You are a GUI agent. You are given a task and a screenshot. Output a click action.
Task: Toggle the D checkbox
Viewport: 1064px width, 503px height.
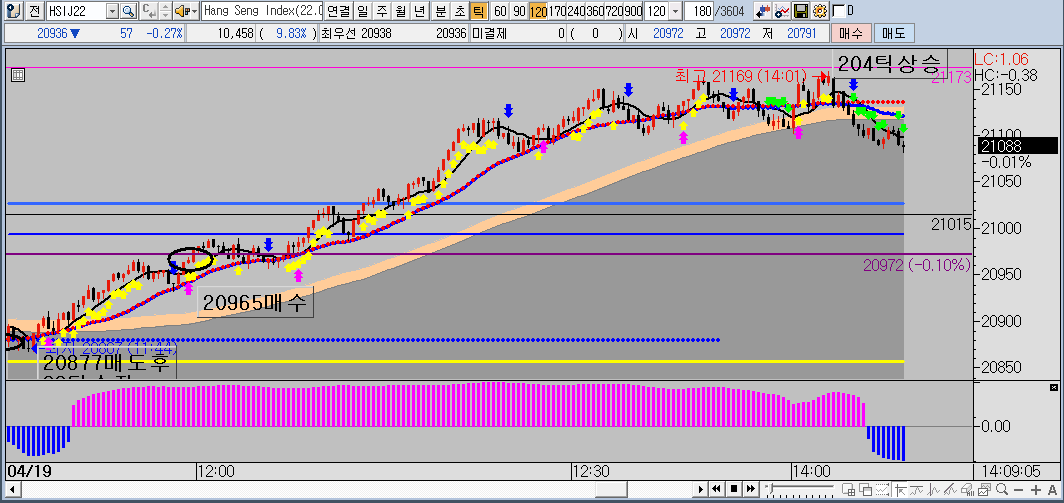pos(839,11)
